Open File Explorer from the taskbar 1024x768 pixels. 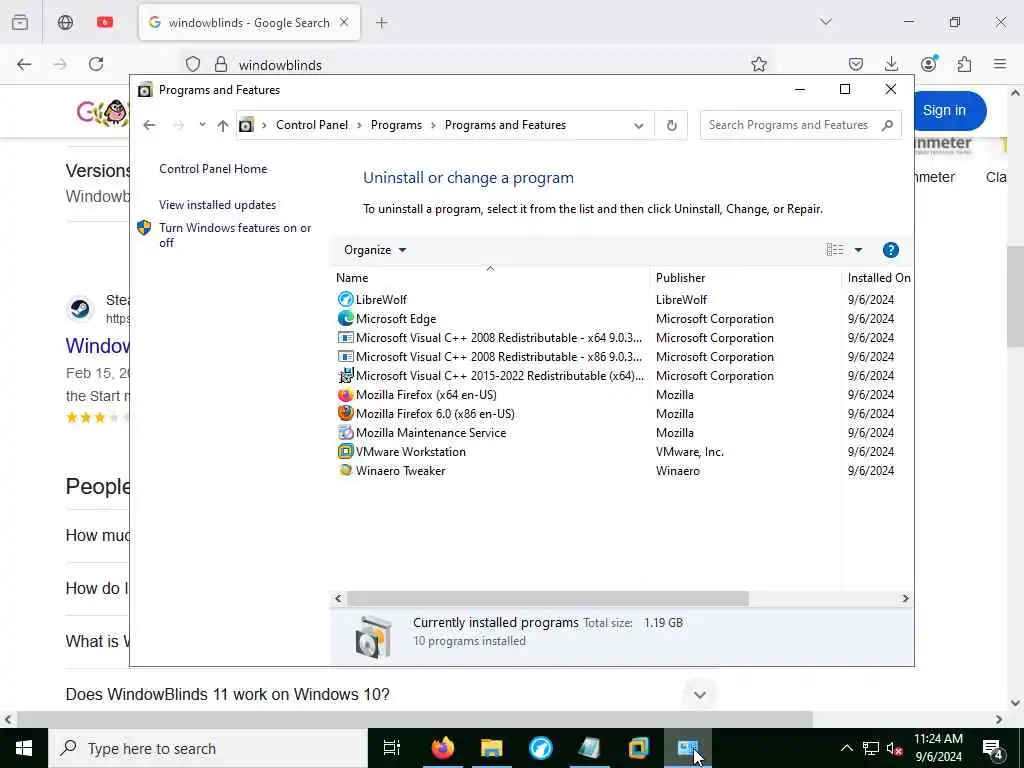[492, 748]
